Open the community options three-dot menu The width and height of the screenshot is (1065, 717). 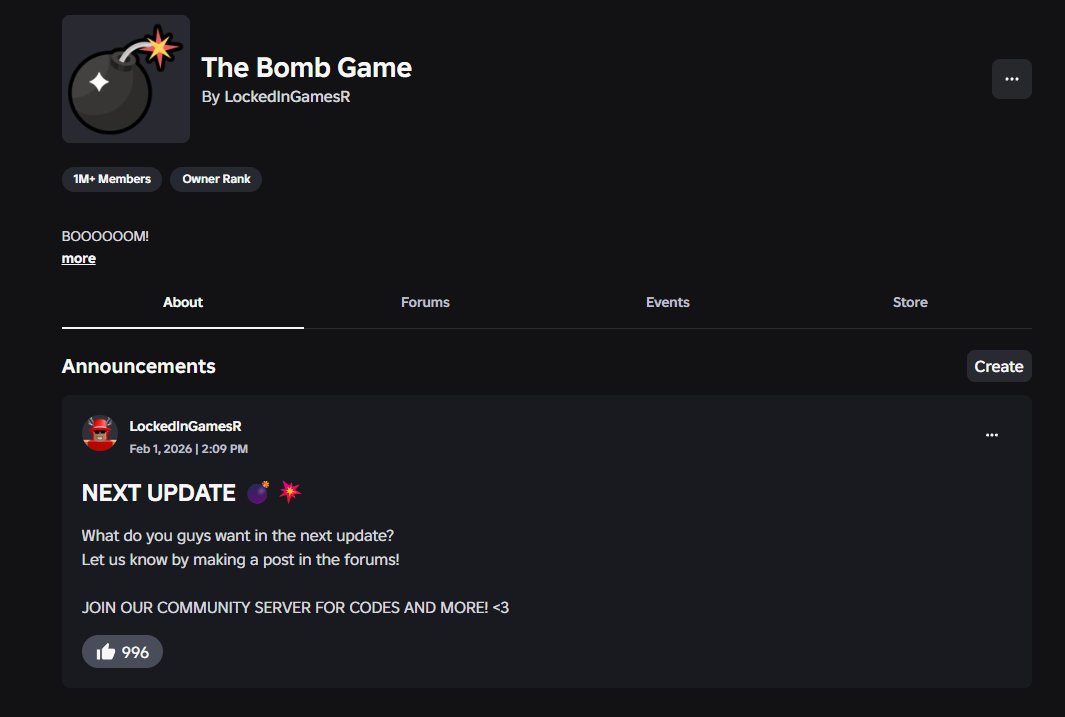(x=1011, y=79)
